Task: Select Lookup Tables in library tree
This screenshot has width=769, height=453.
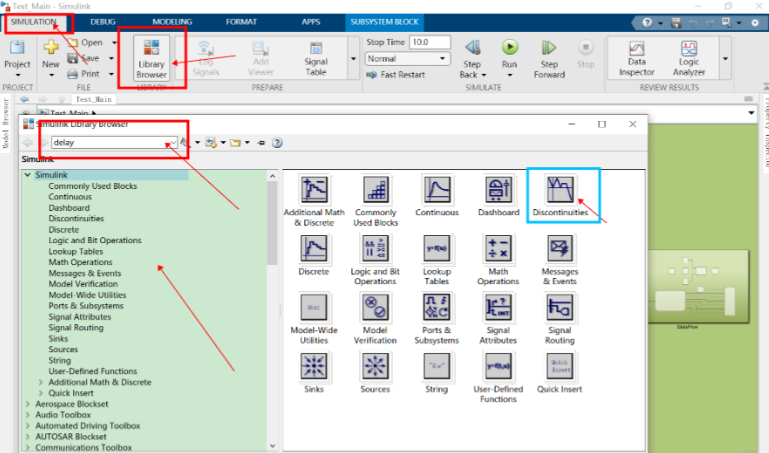Action: point(77,251)
